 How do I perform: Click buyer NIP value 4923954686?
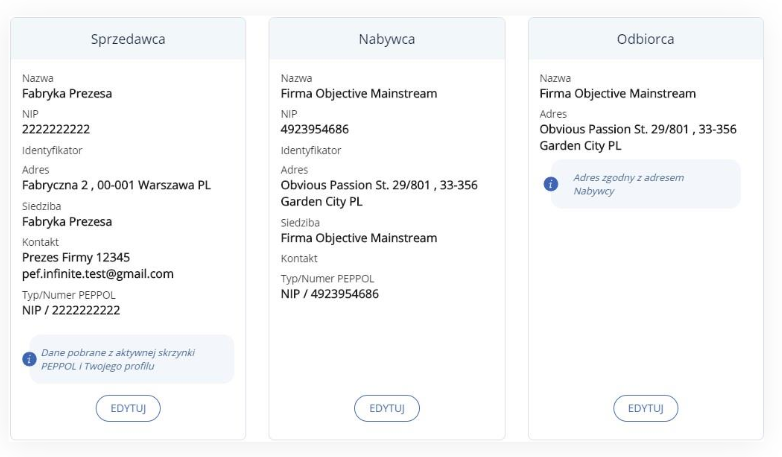(315, 129)
